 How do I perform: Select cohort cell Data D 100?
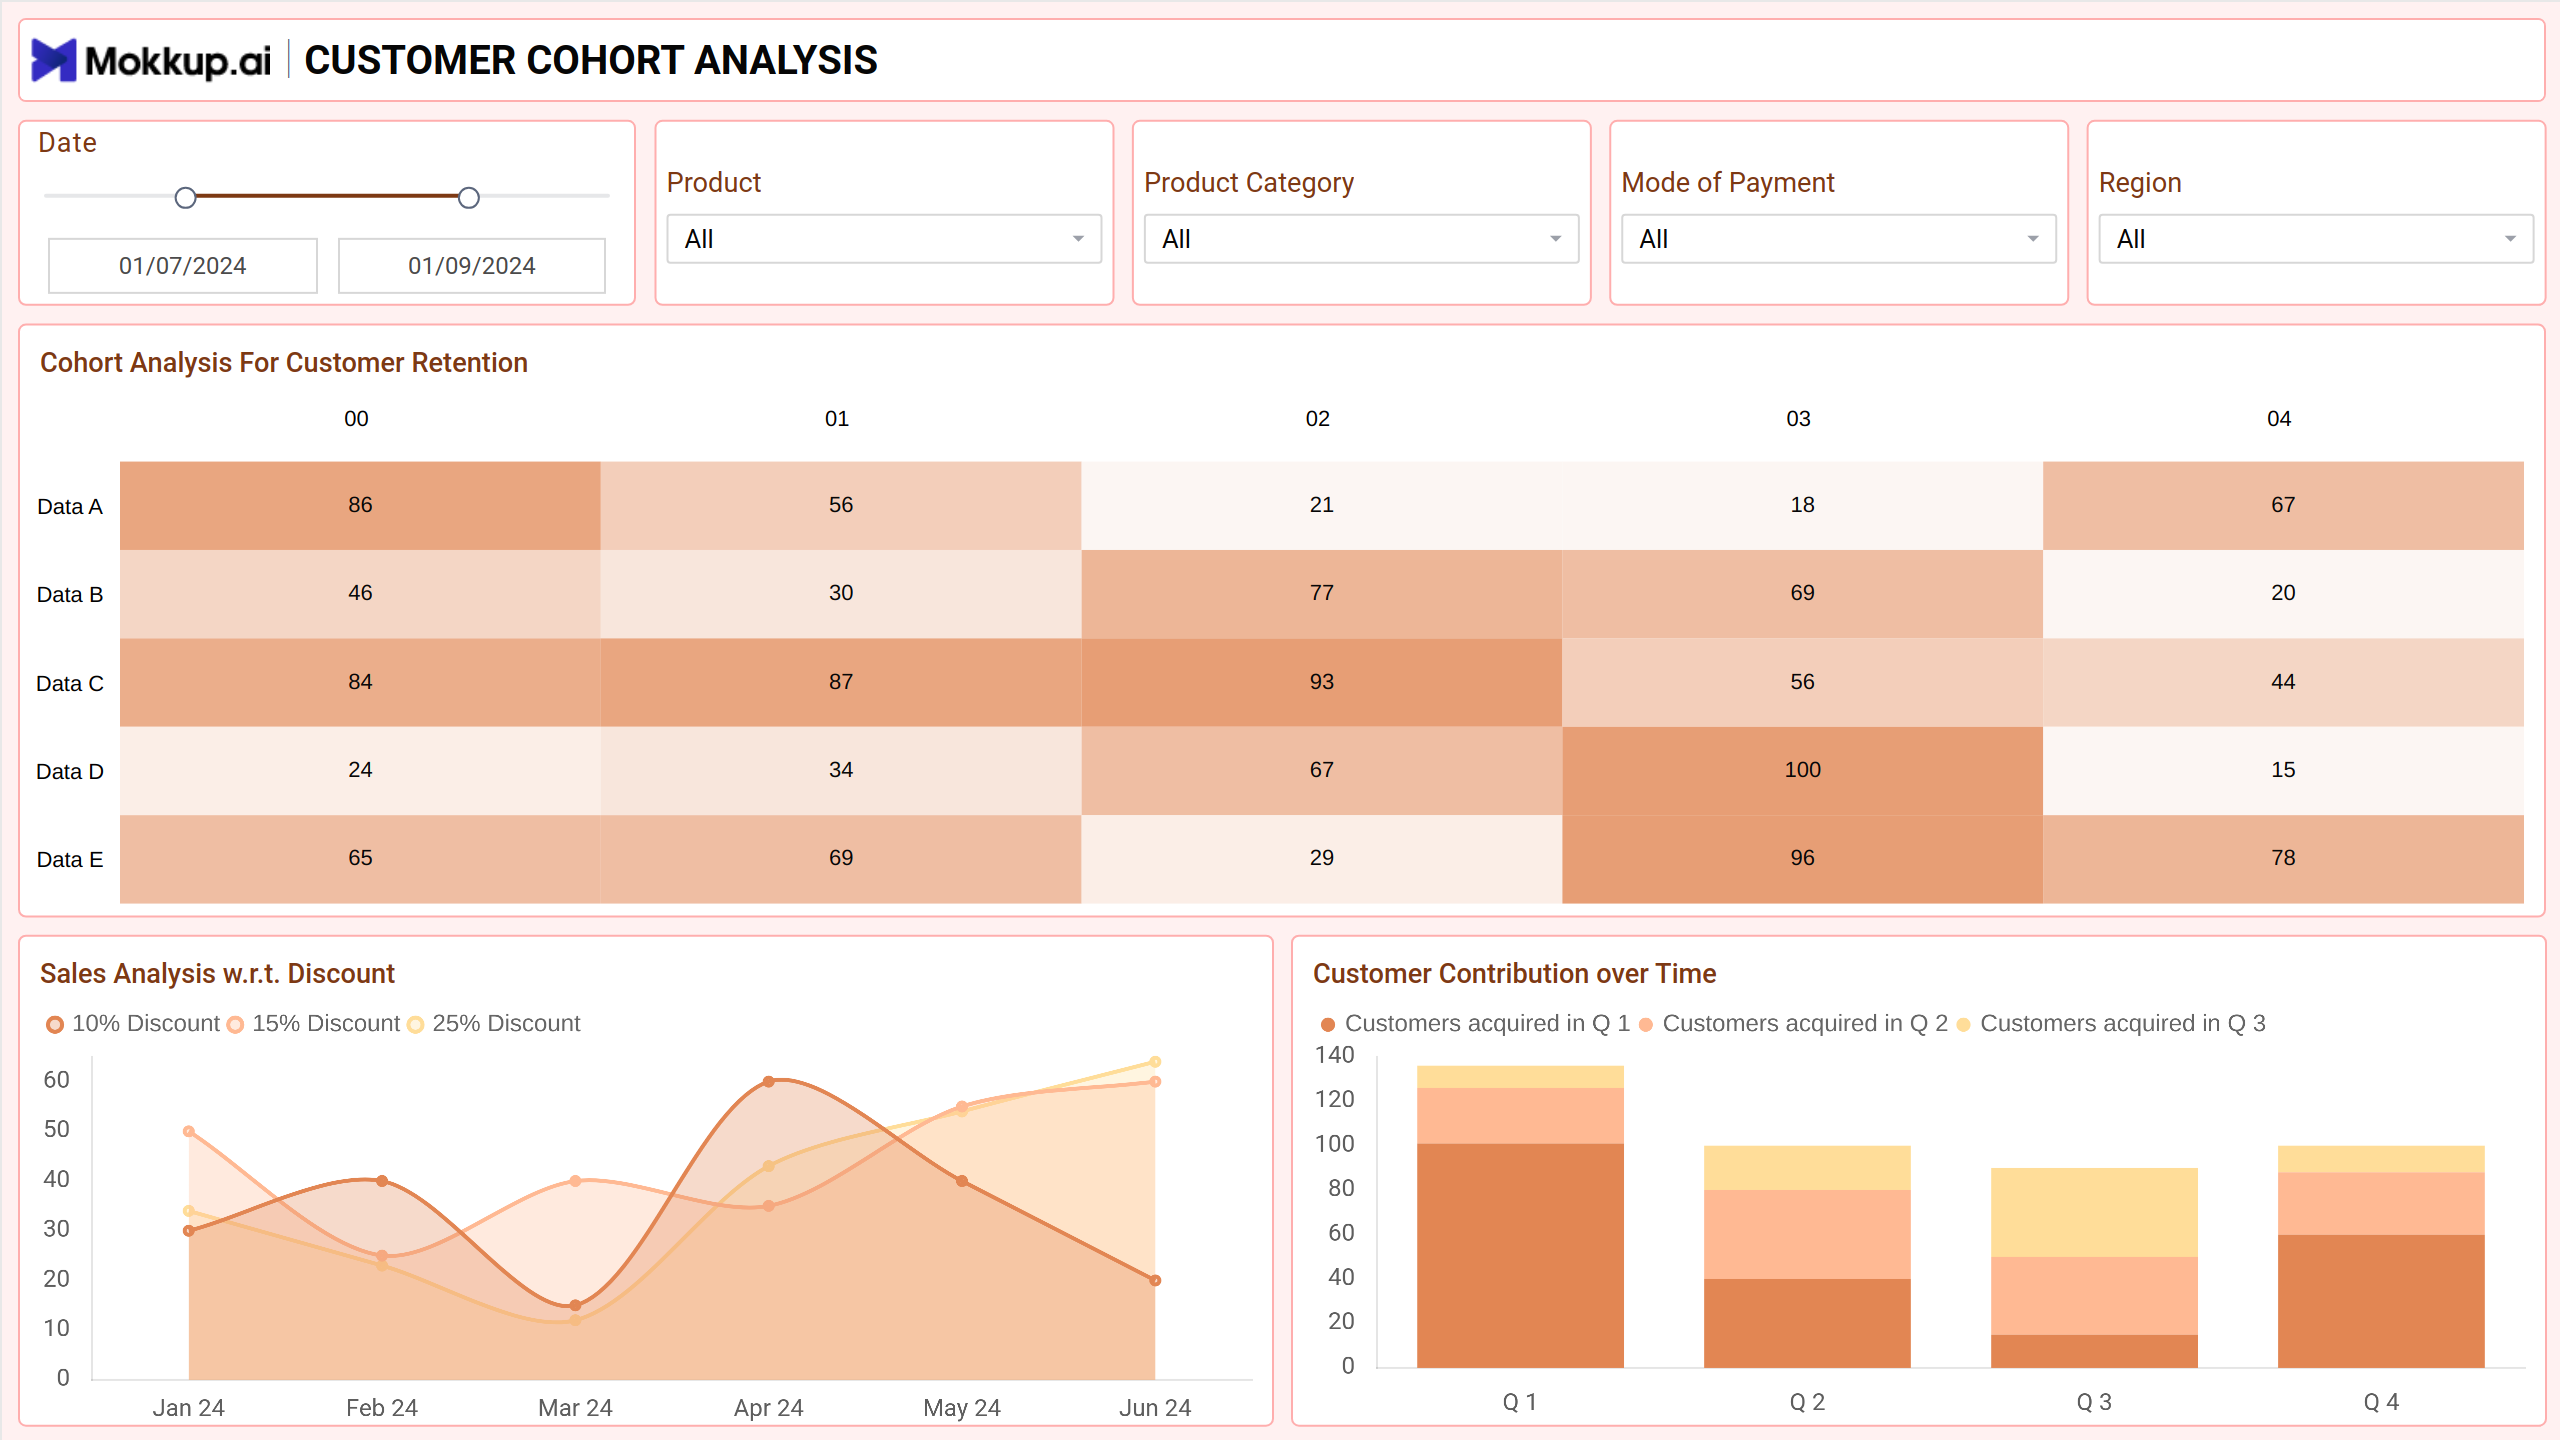tap(1802, 770)
